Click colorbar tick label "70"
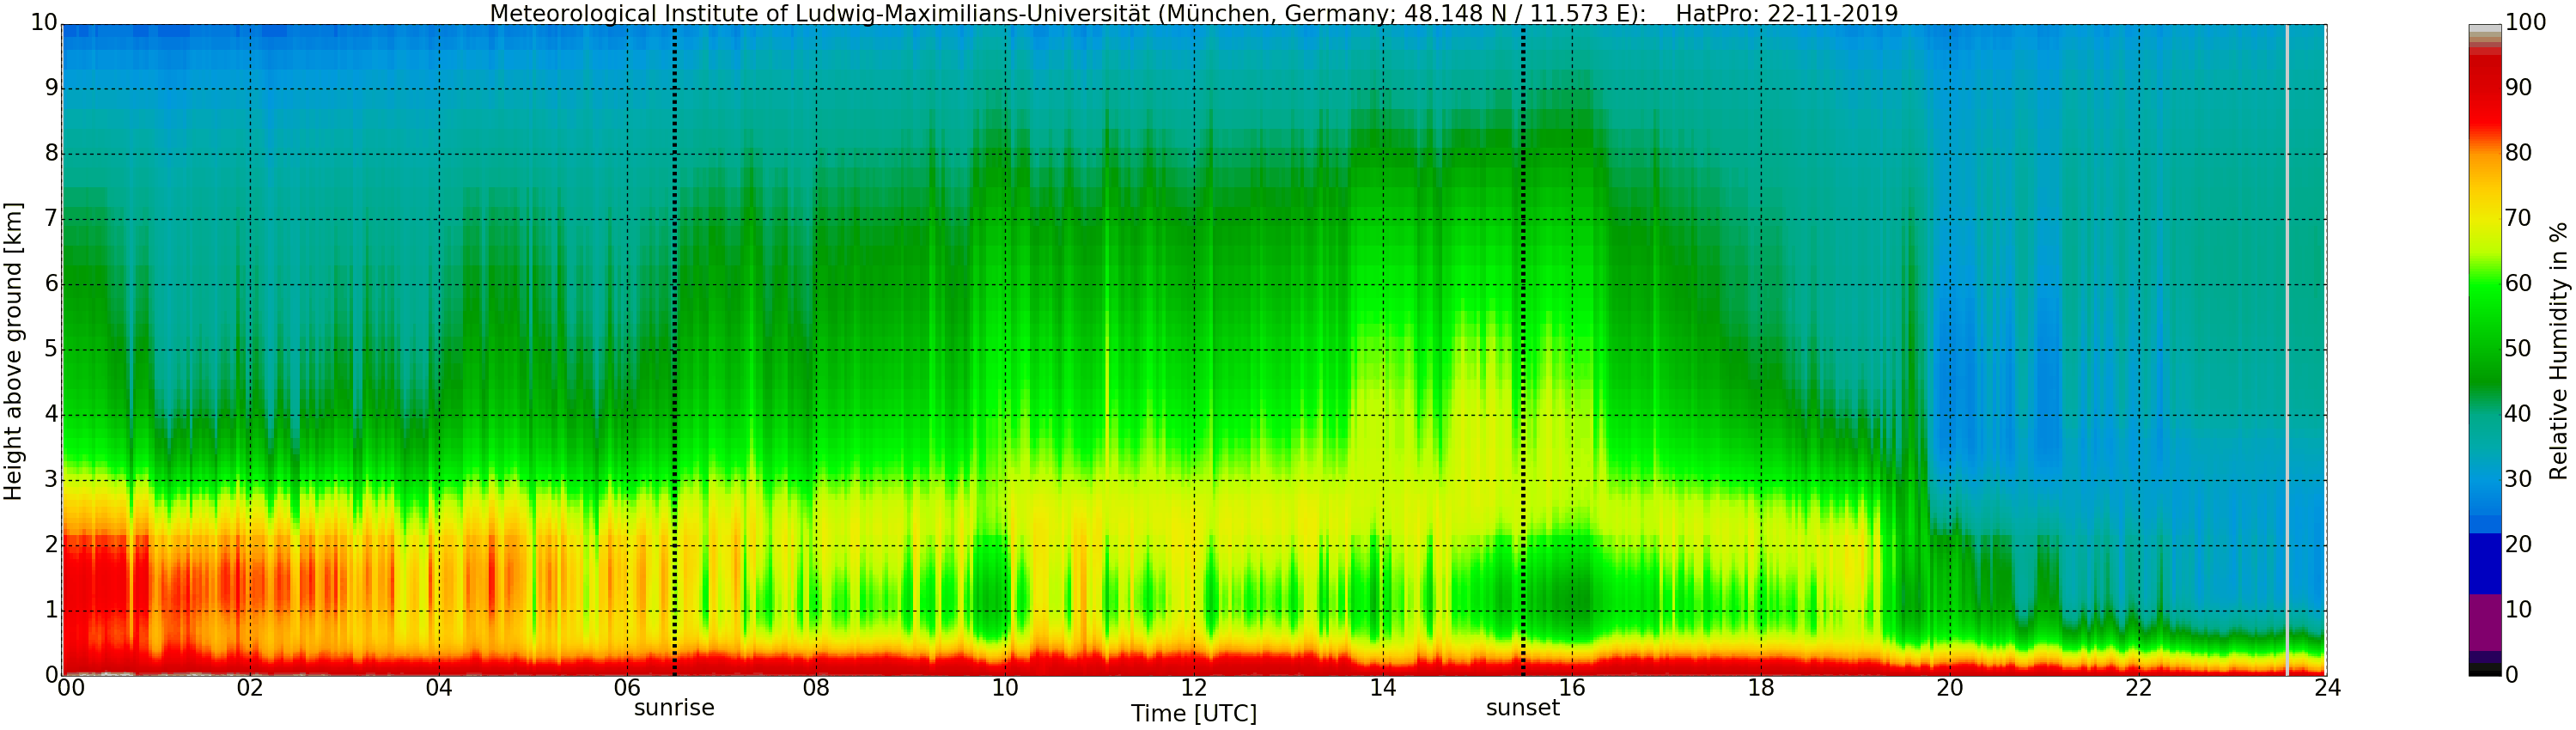Viewport: 2576px width, 730px height. pyautogui.click(x=2518, y=219)
